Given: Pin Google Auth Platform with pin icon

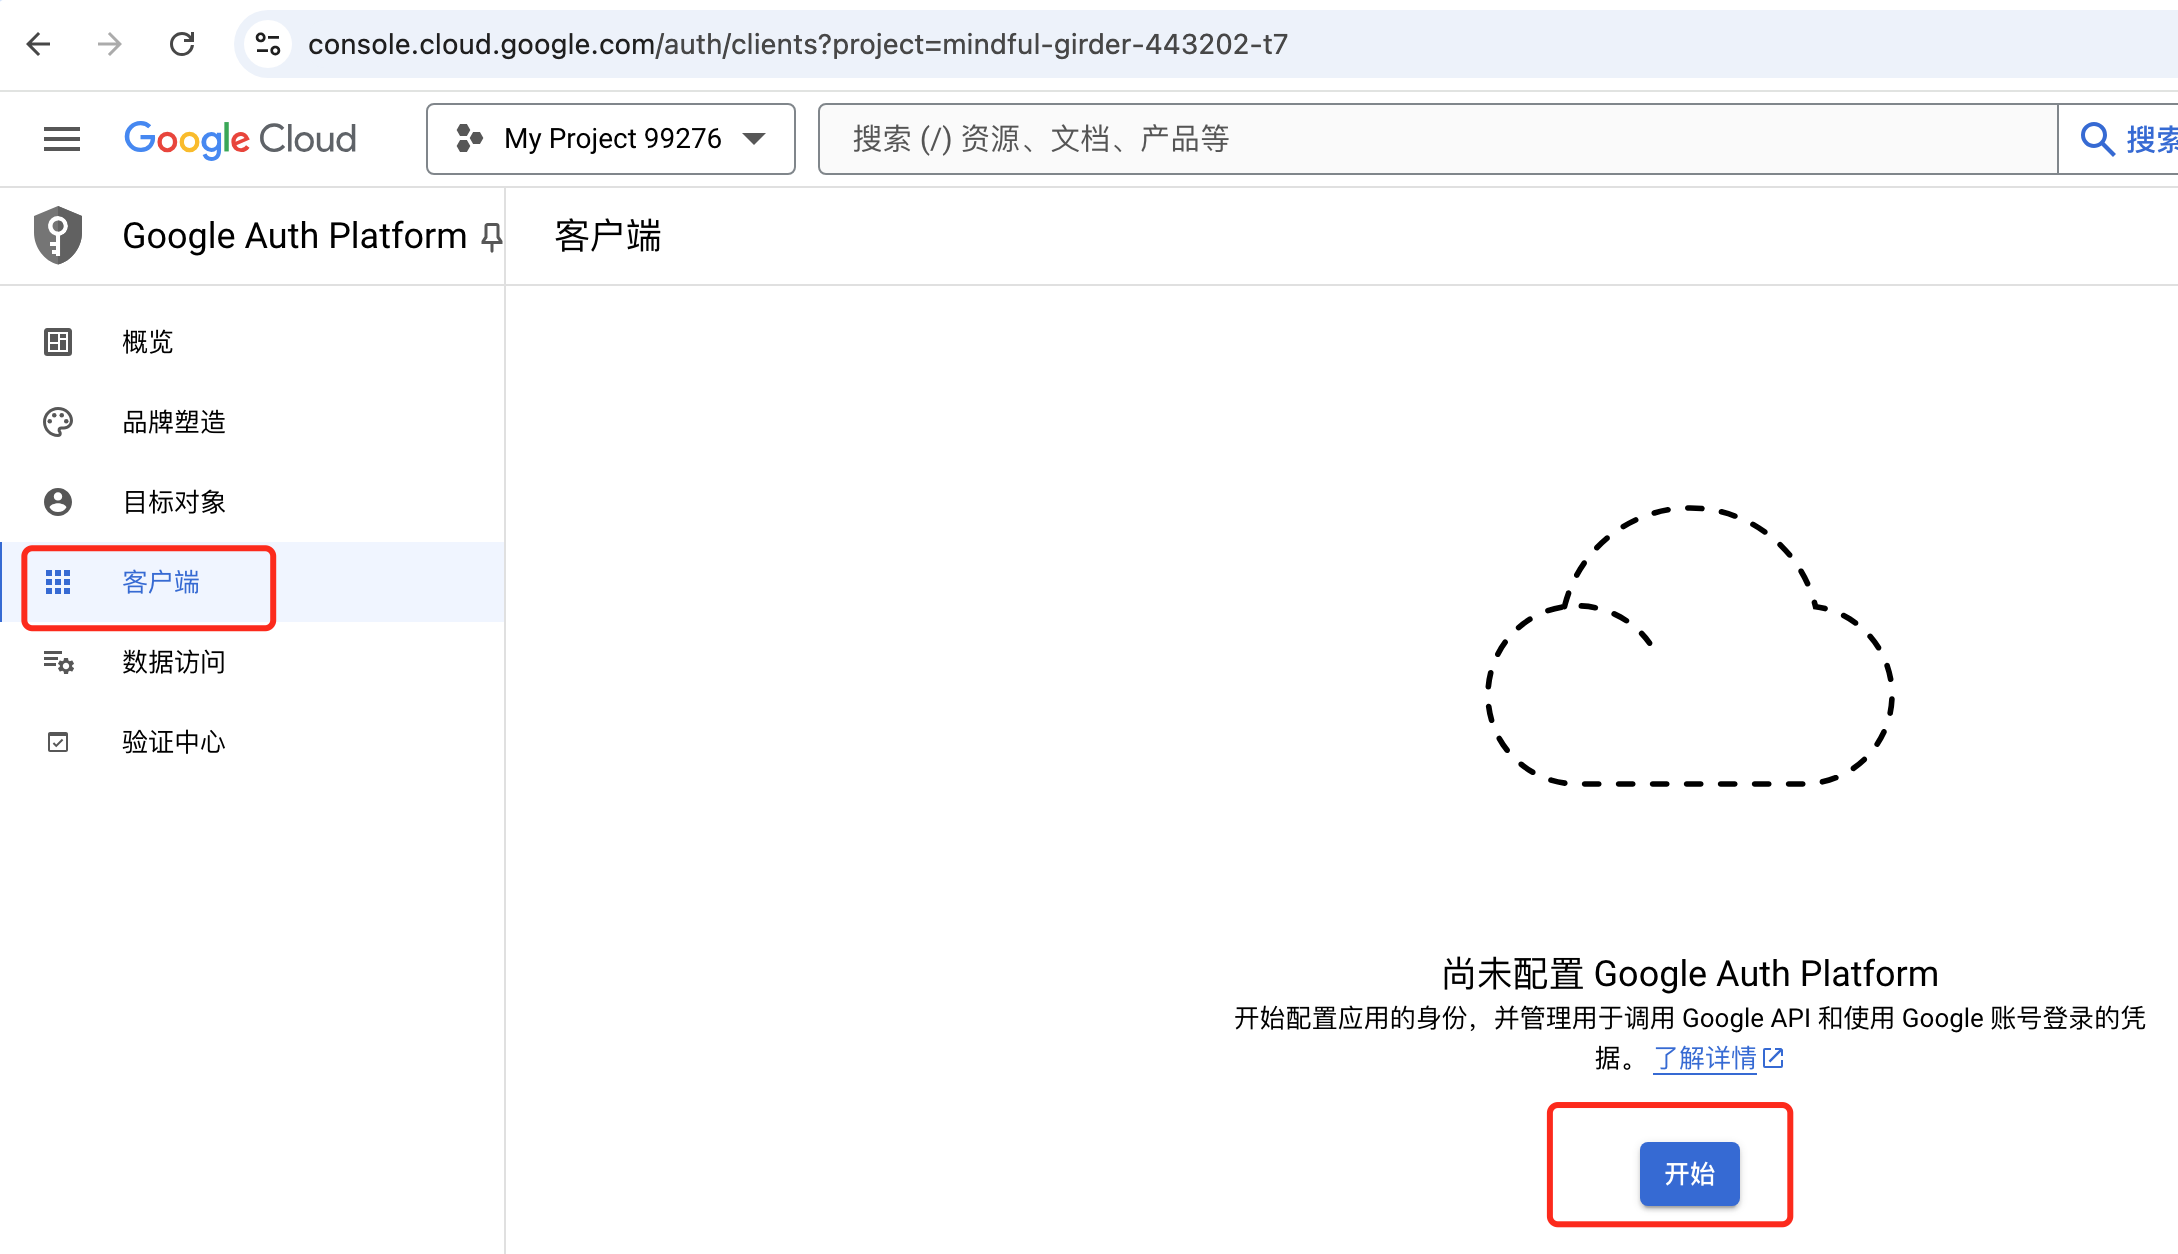Looking at the screenshot, I should pos(491,237).
